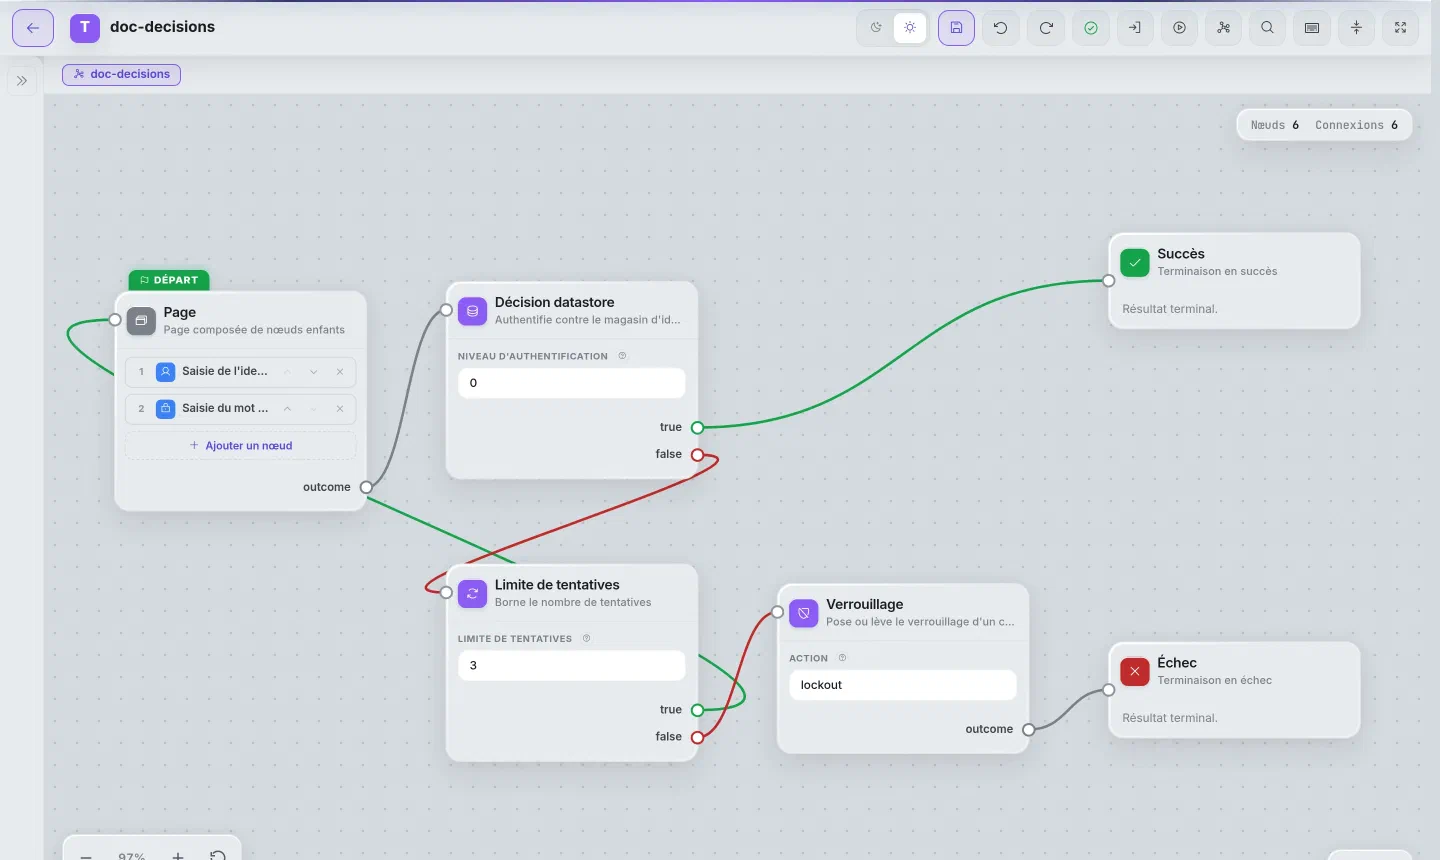Select the Verrouillage node shield icon

click(x=804, y=613)
